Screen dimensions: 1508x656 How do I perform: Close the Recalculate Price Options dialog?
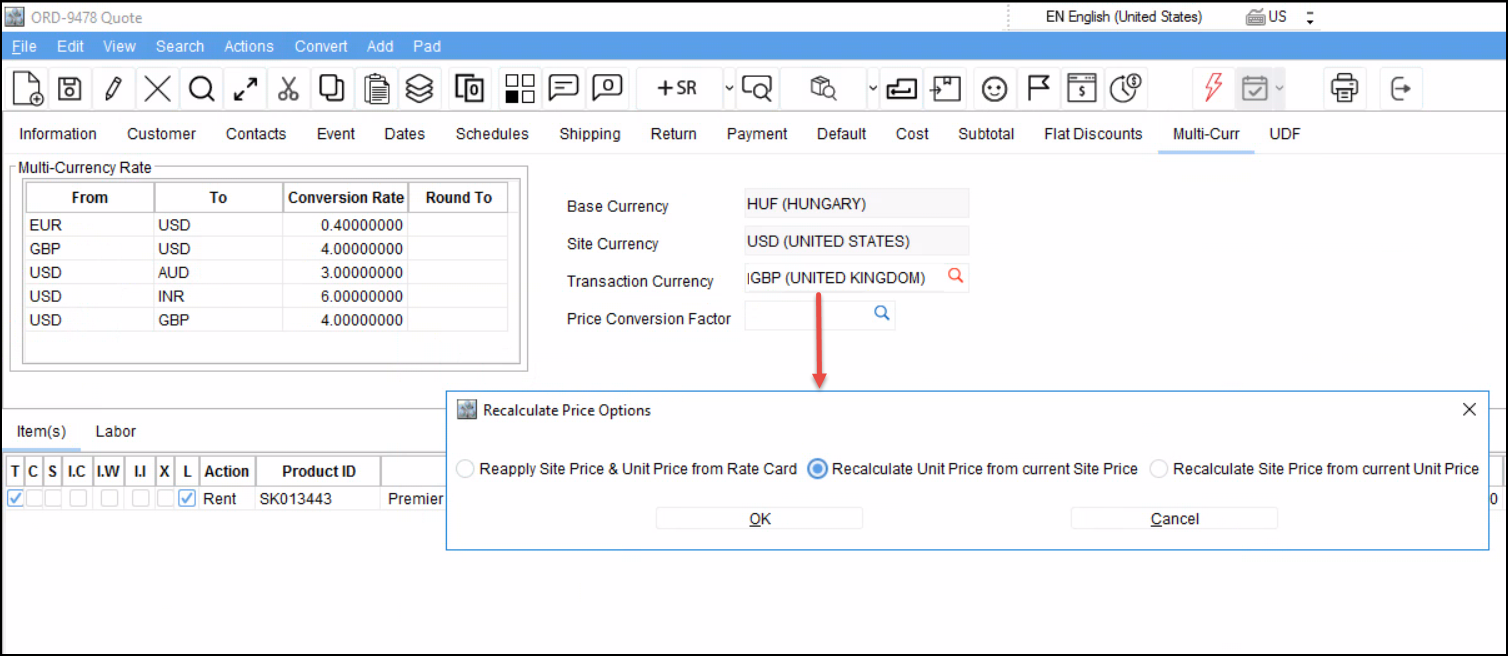(x=1469, y=410)
